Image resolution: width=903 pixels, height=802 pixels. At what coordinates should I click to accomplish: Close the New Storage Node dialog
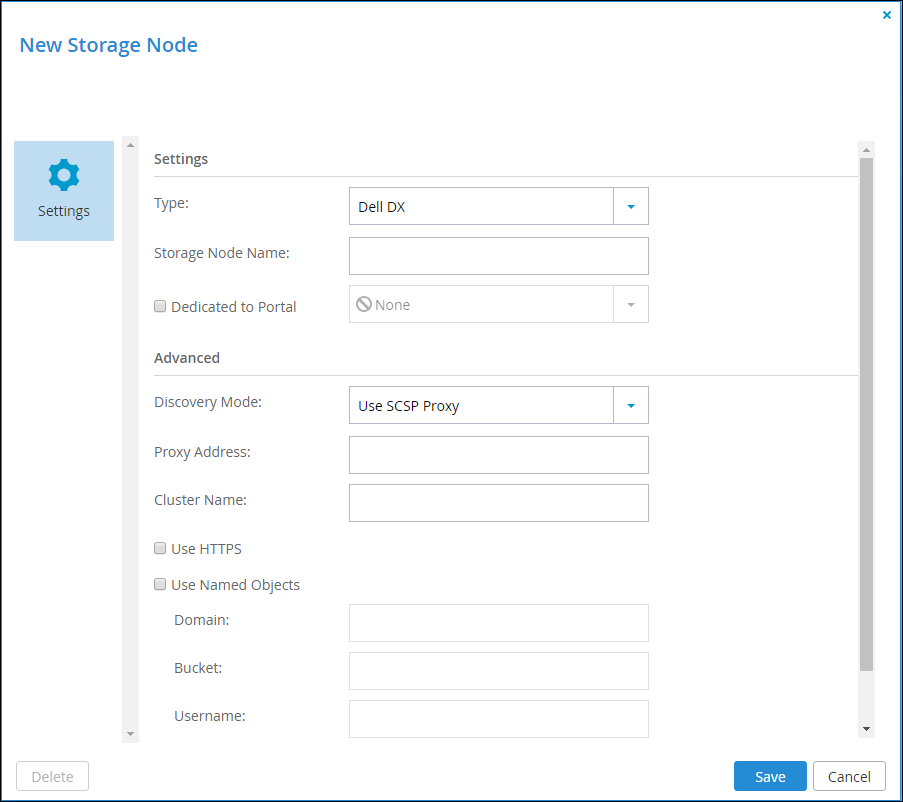886,15
